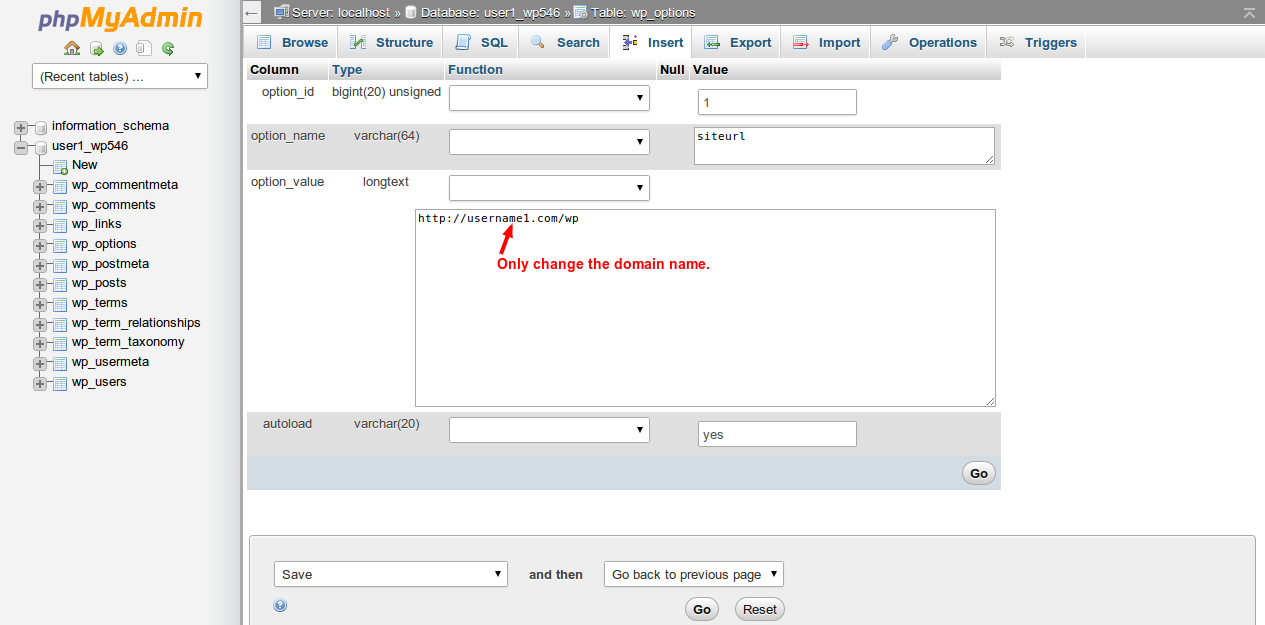Open the 'Go back to previous page' dropdown
The width and height of the screenshot is (1265, 625).
693,574
